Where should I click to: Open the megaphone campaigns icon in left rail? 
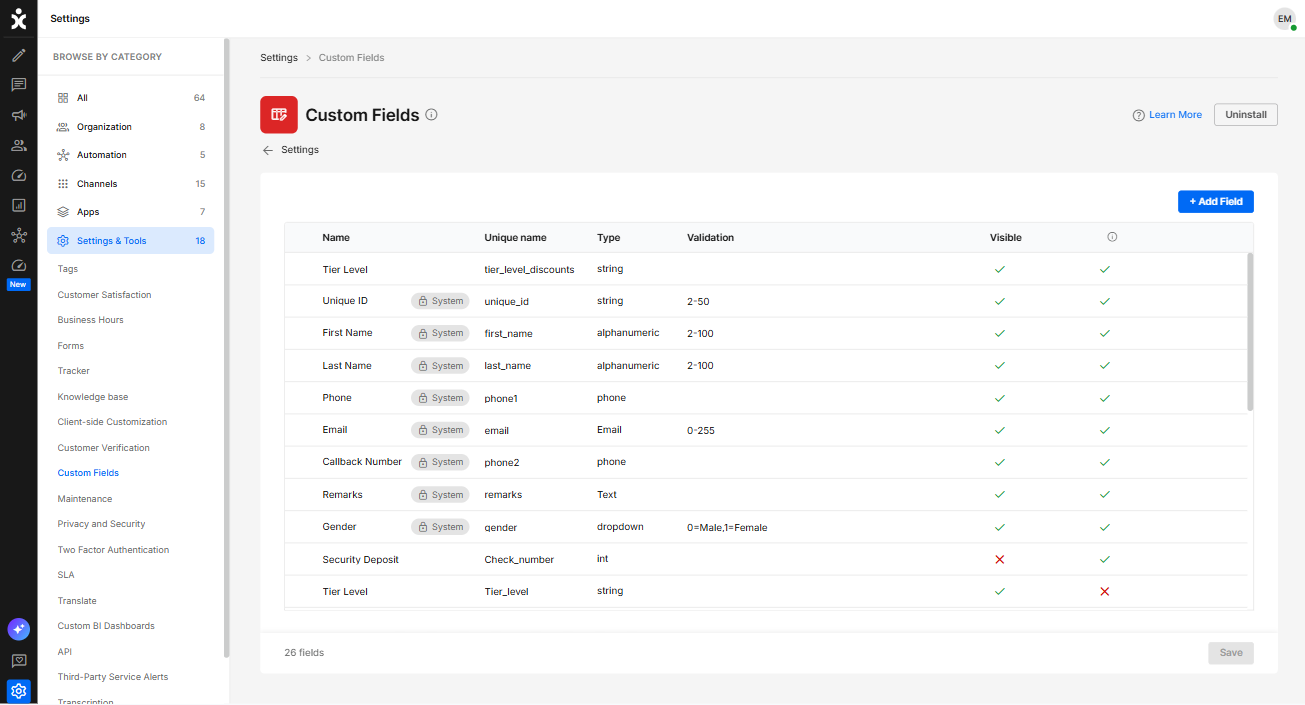(x=18, y=116)
